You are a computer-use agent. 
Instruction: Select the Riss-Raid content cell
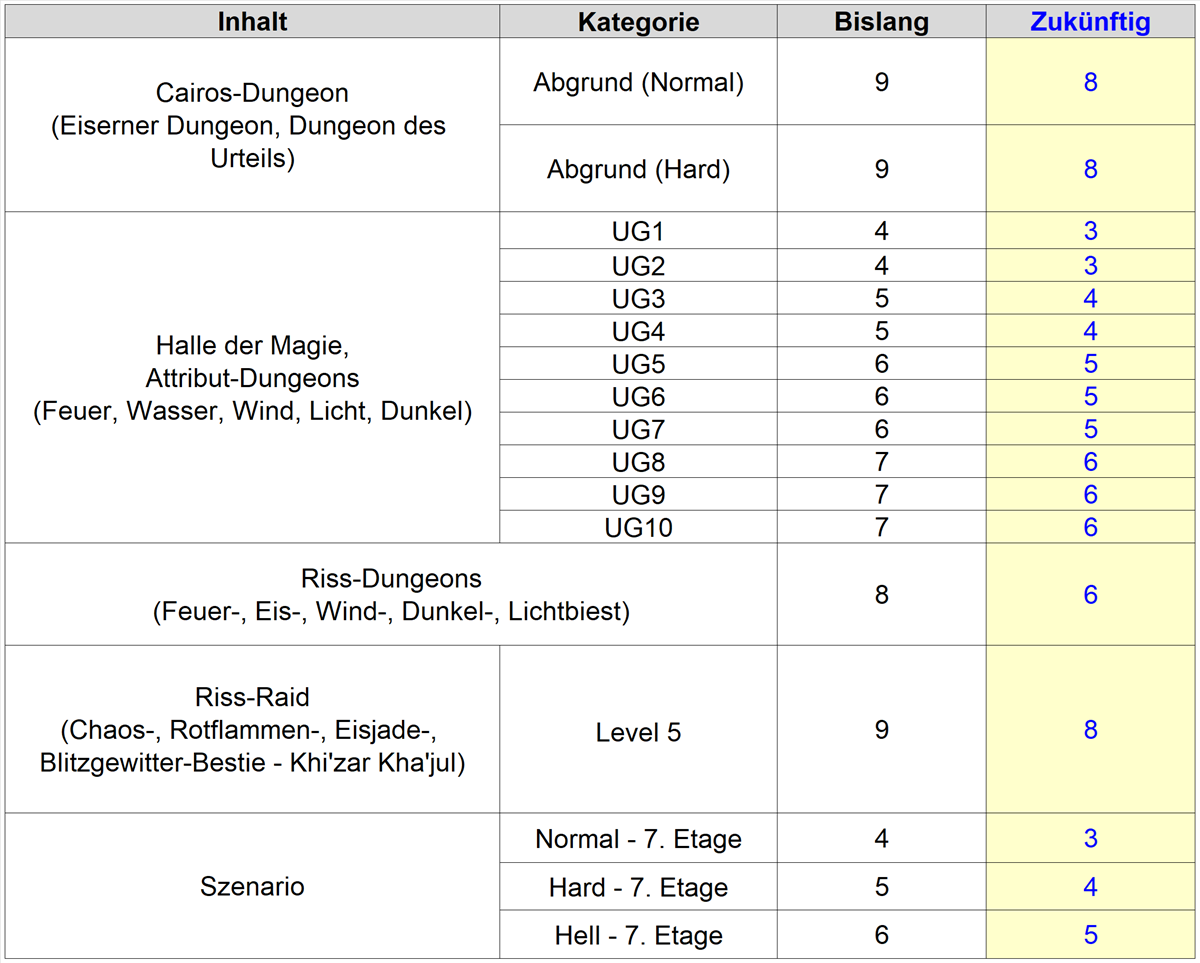(x=252, y=730)
